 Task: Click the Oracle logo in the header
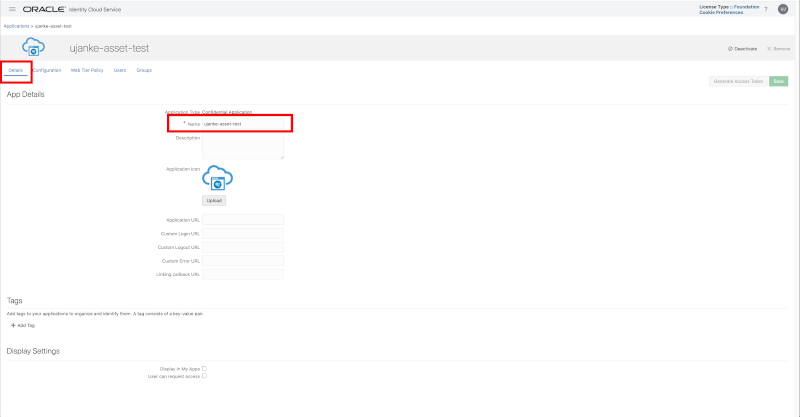pos(44,9)
